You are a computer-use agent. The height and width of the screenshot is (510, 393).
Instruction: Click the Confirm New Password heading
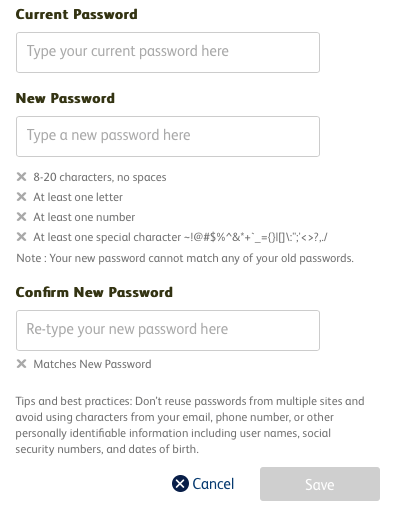tap(94, 292)
